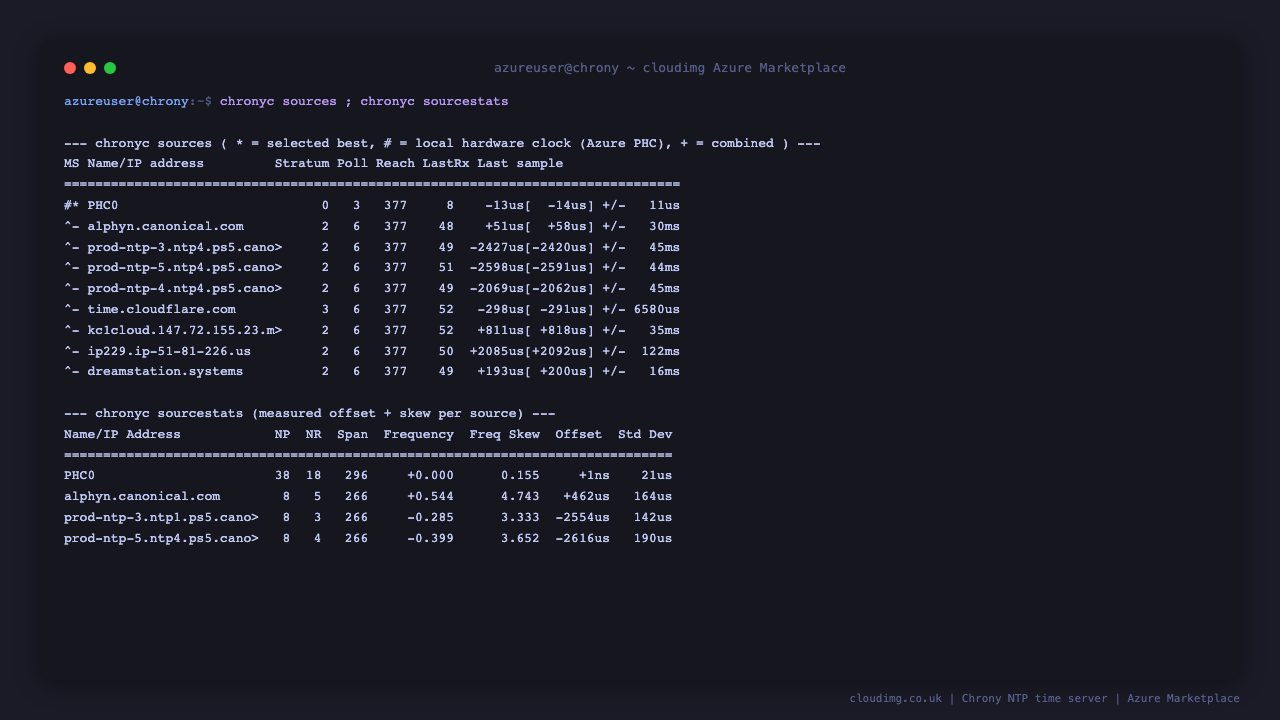Click the '122ms' error value
Viewport: 1280px width, 720px height.
click(661, 351)
